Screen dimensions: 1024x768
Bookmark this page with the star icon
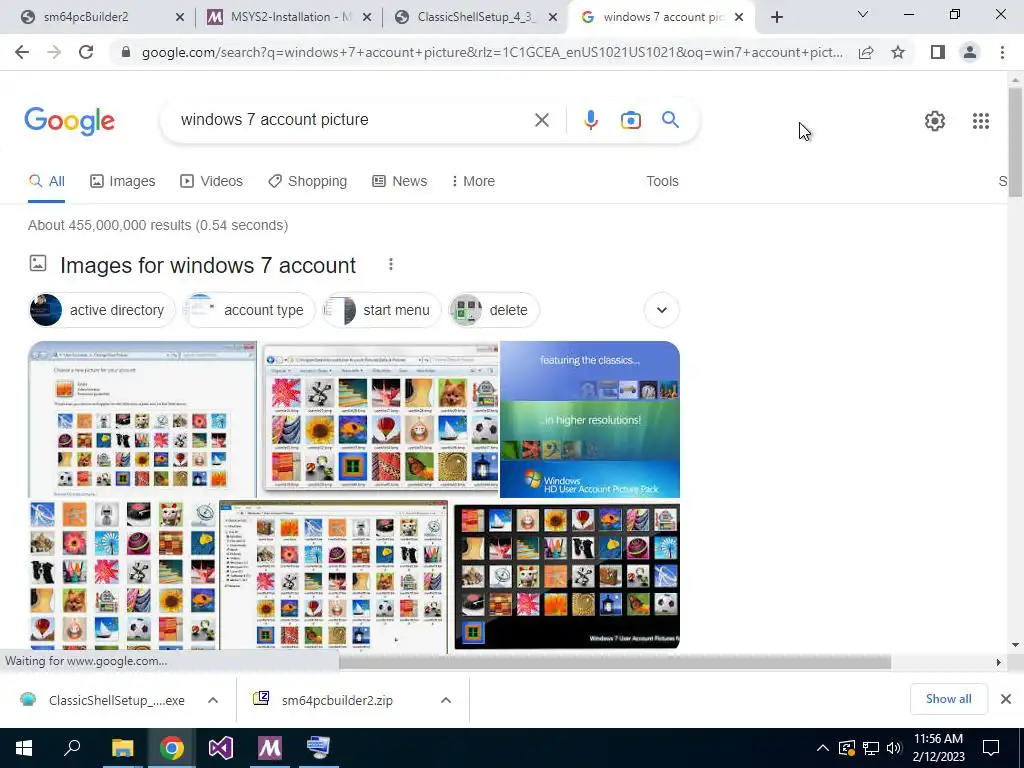click(x=898, y=52)
